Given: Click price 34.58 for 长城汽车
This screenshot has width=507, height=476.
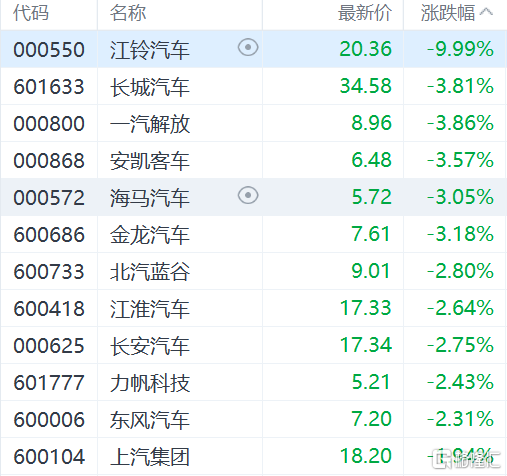Looking at the screenshot, I should click(366, 86).
